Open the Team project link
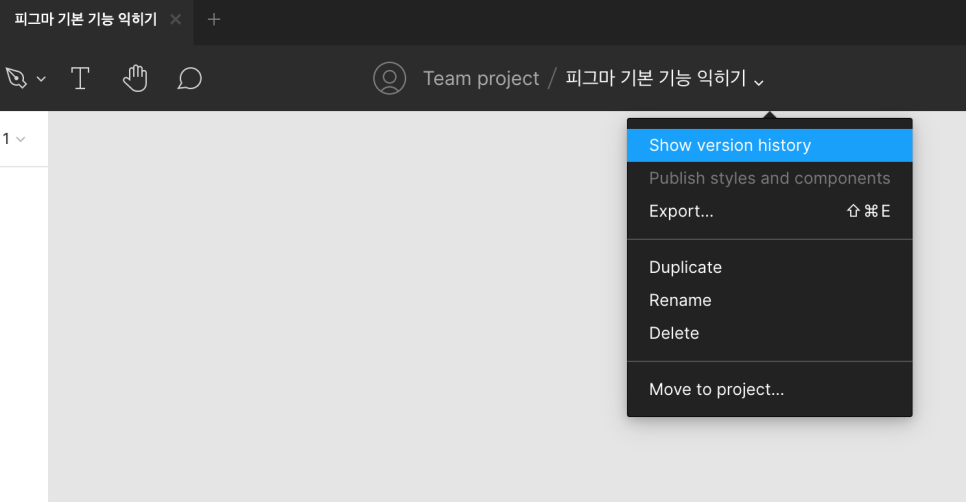The height and width of the screenshot is (502, 966). (481, 78)
